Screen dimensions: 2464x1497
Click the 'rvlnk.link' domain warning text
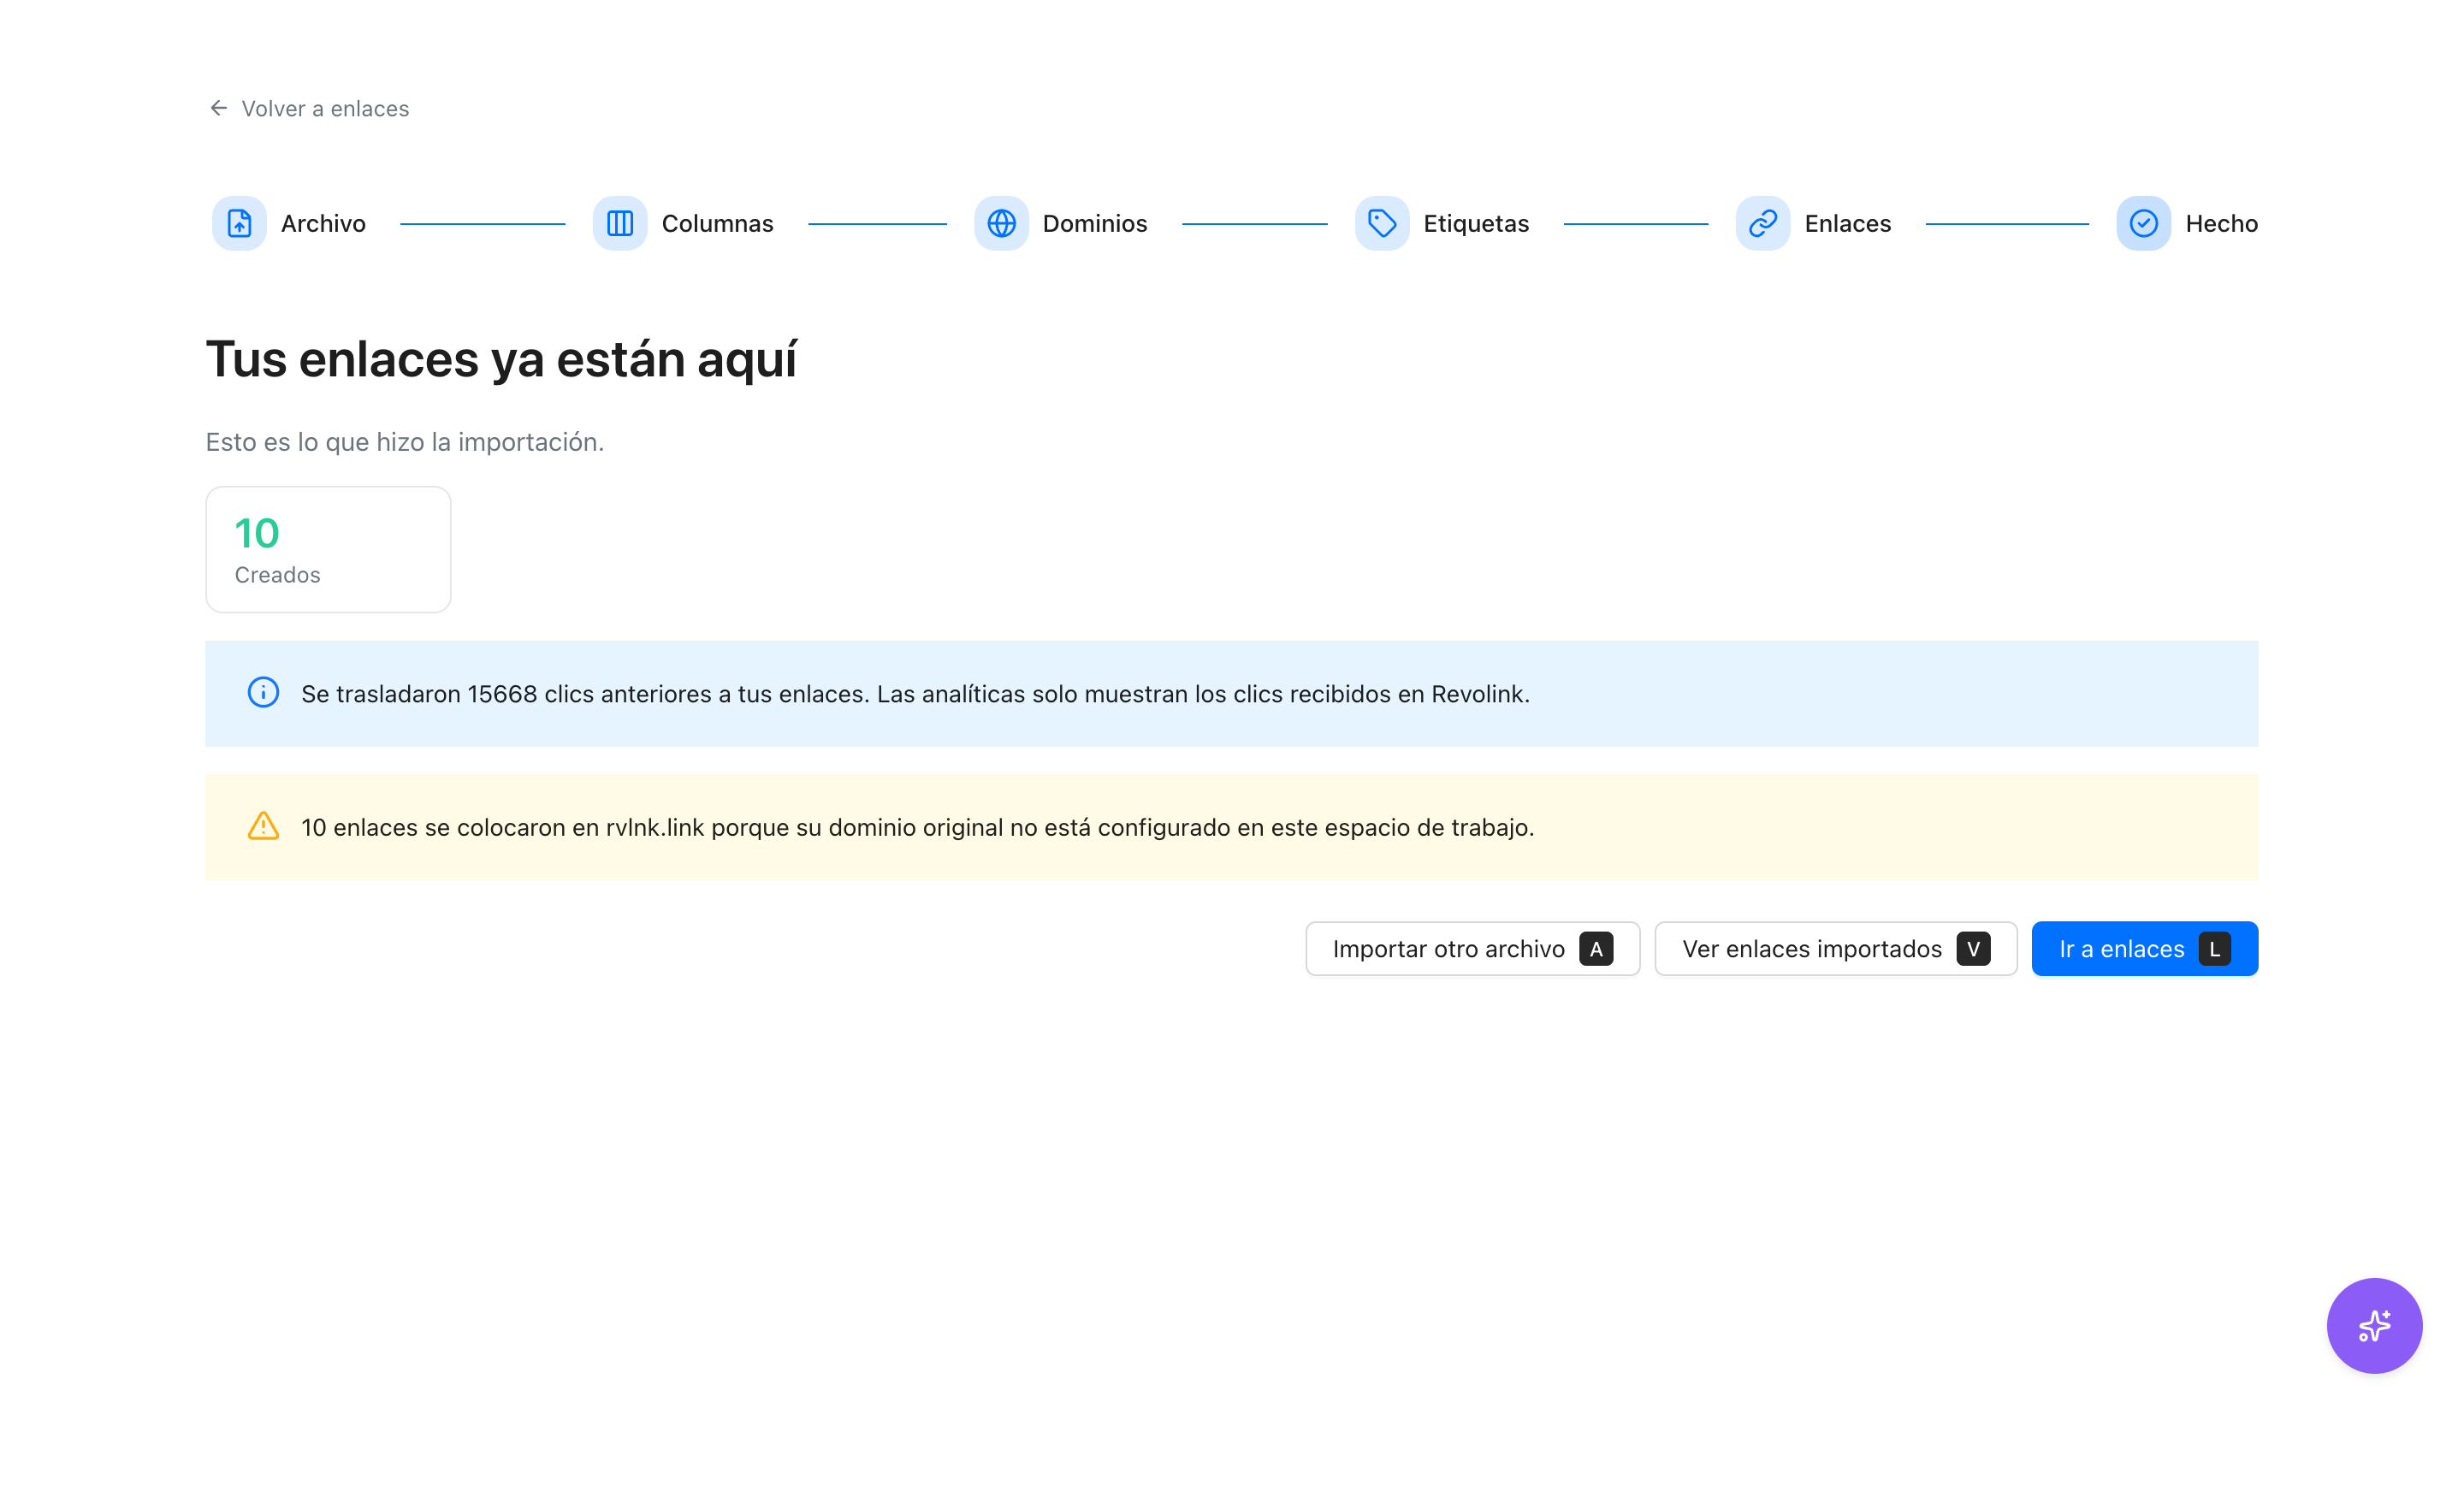pyautogui.click(x=918, y=827)
